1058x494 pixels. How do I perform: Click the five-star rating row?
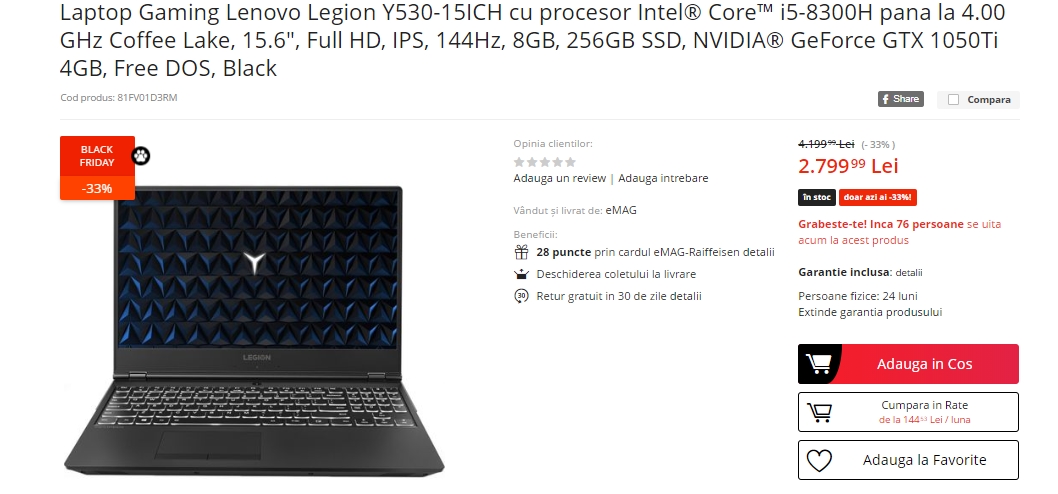(x=545, y=162)
